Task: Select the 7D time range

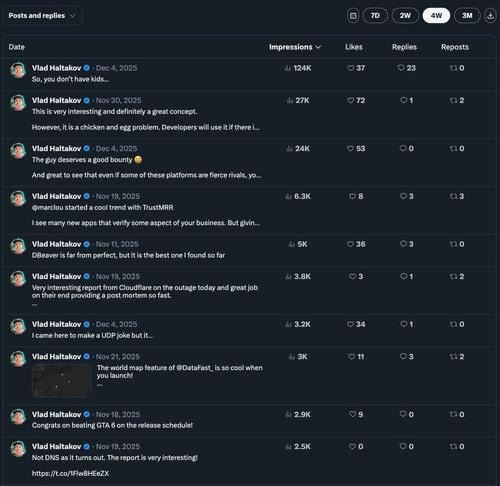Action: [375, 16]
